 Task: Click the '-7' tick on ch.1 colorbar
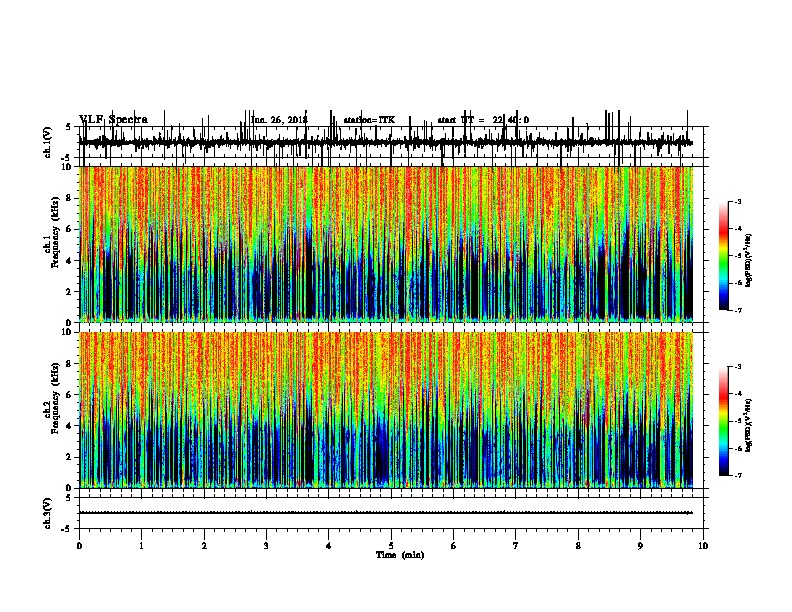(x=737, y=310)
